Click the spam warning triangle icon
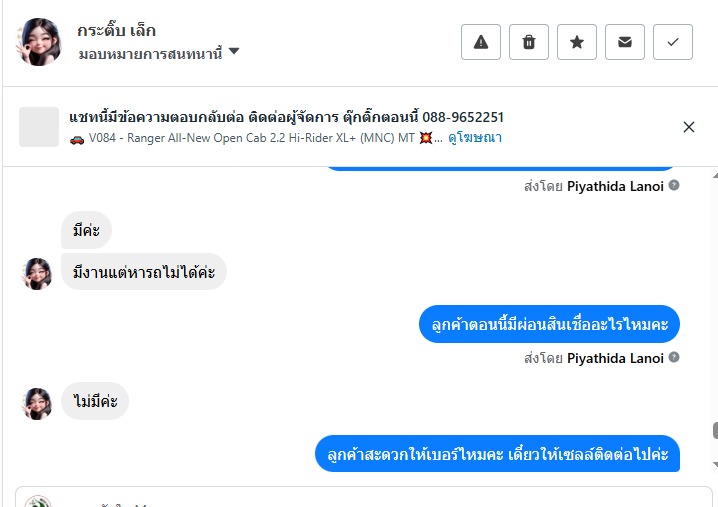The height and width of the screenshot is (507, 718). click(481, 42)
